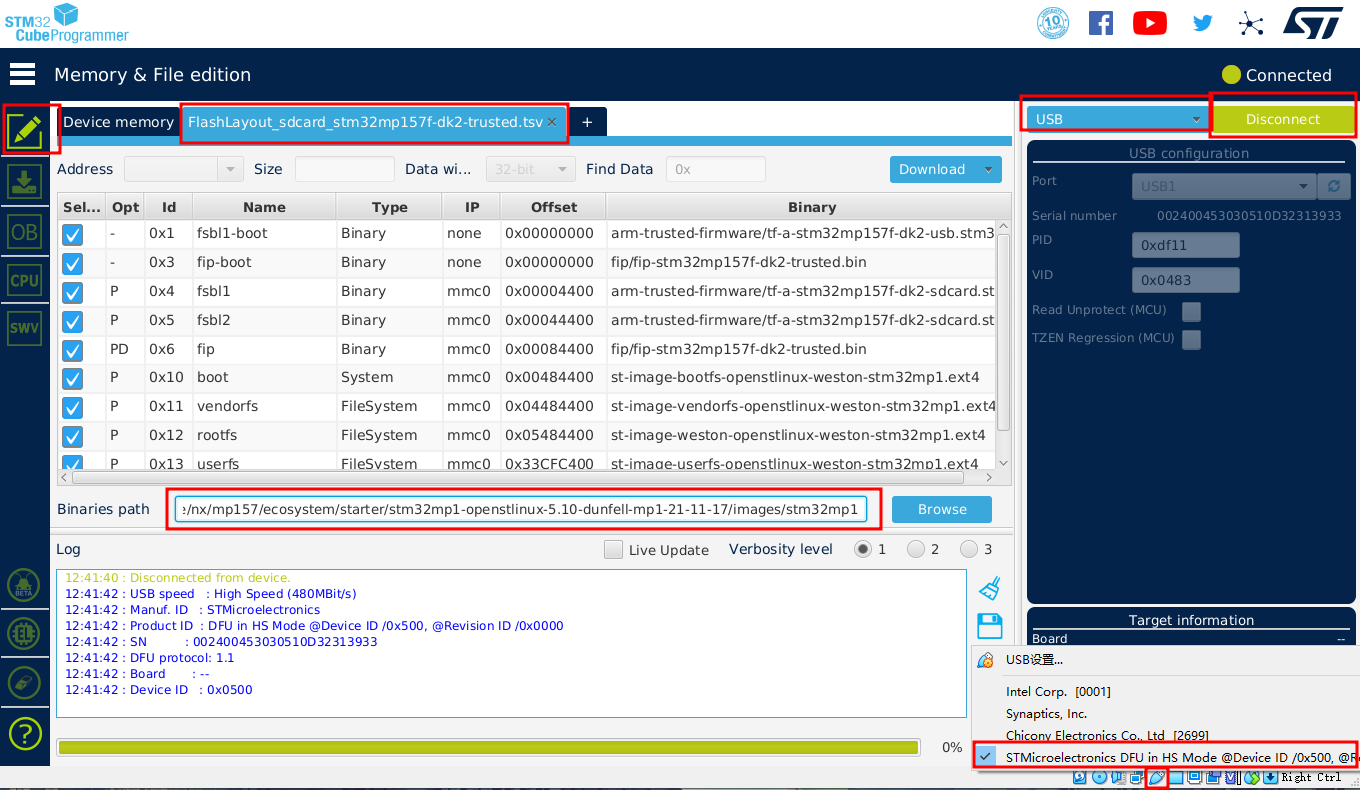Image resolution: width=1360 pixels, height=790 pixels.
Task: Expand the Download button arrow
Action: [990, 169]
